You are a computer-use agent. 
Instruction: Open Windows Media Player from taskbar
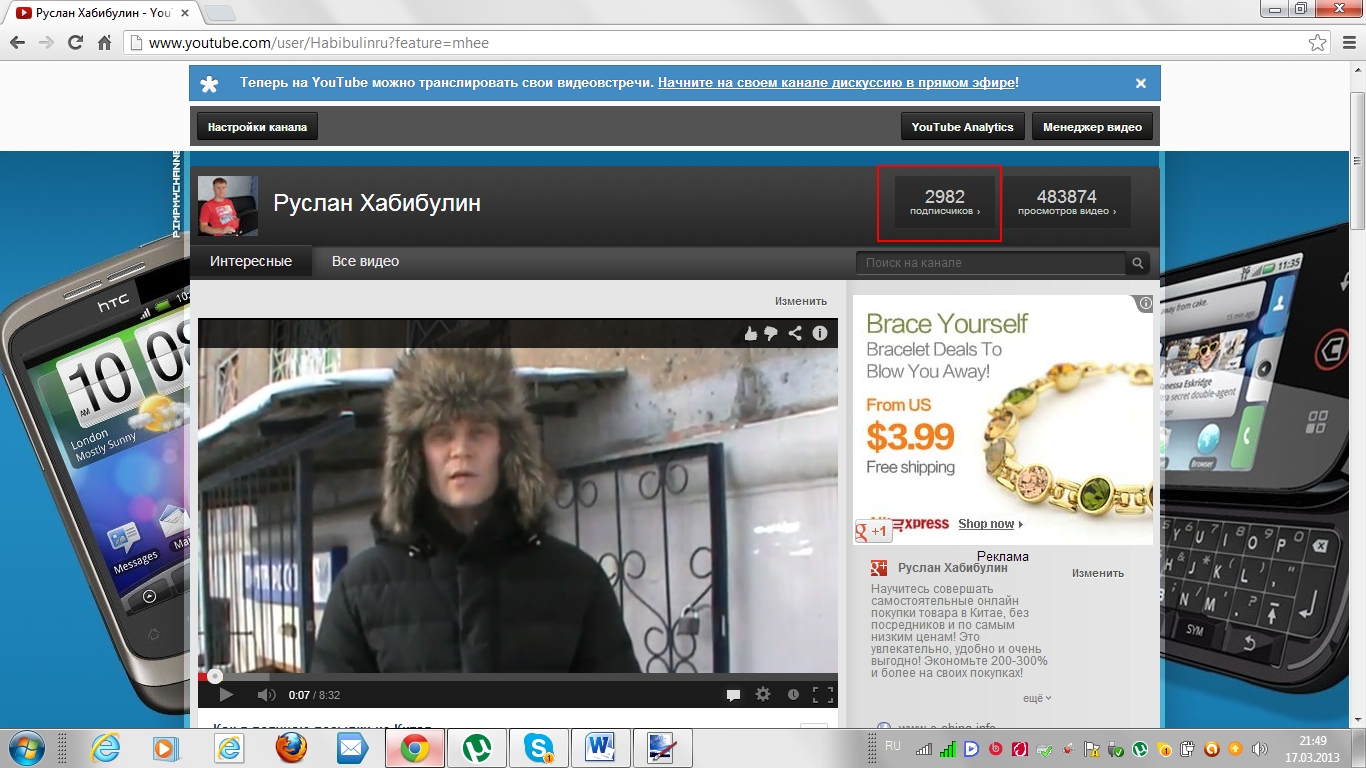[166, 748]
